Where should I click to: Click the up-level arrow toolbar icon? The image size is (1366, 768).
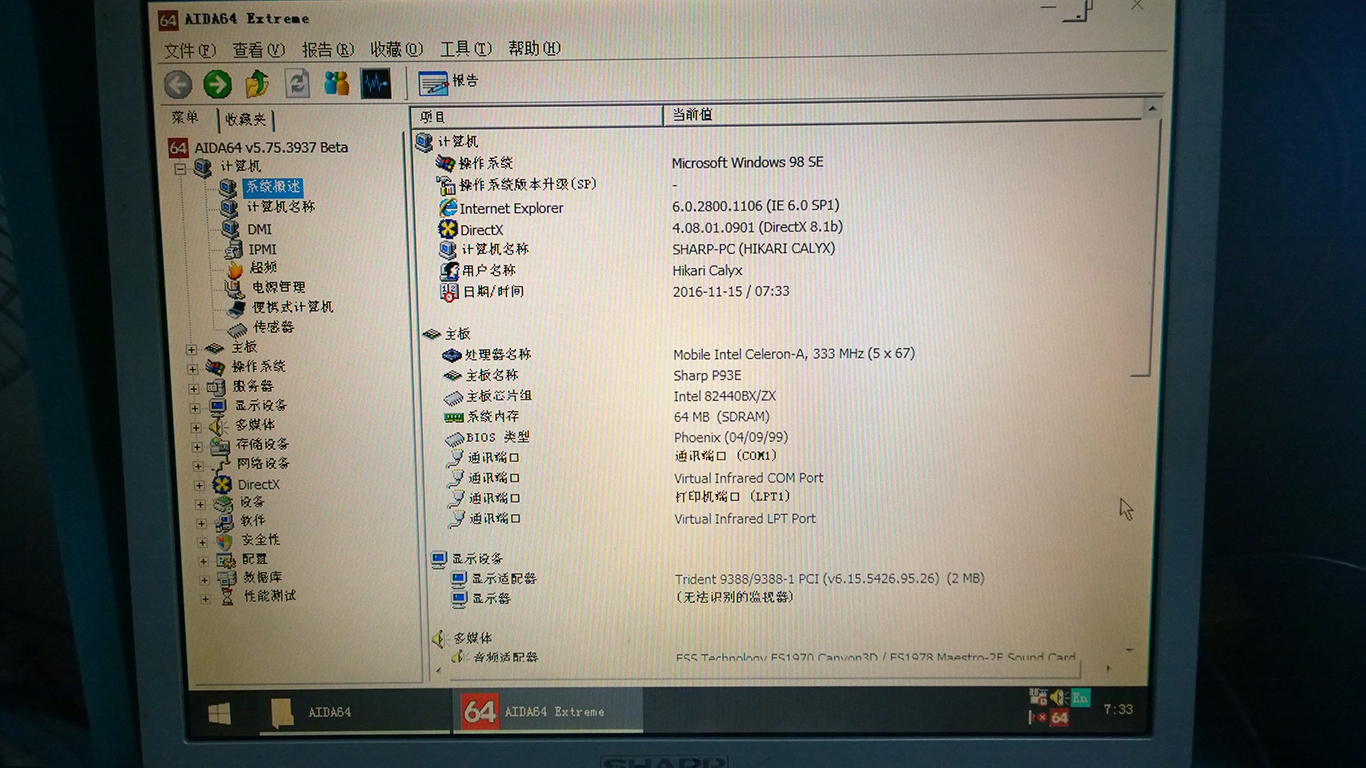pos(257,83)
